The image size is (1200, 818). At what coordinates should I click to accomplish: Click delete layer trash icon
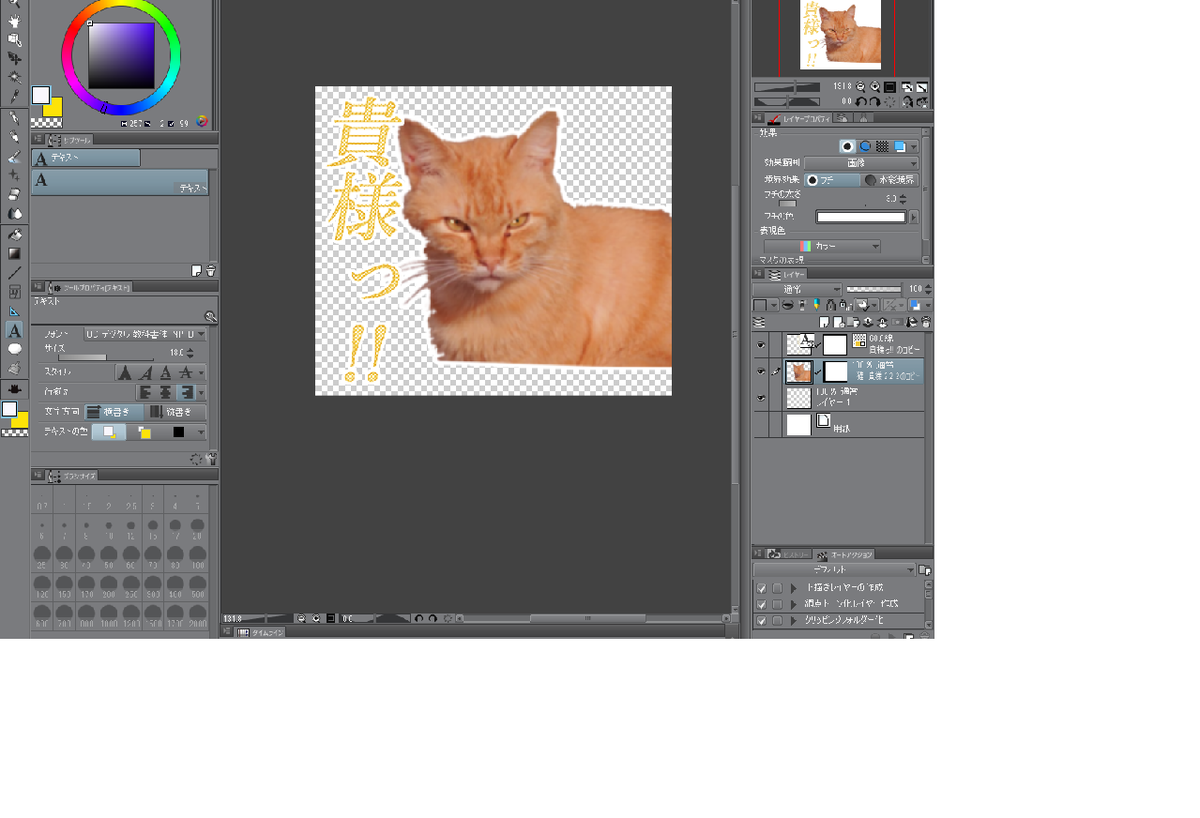(926, 322)
